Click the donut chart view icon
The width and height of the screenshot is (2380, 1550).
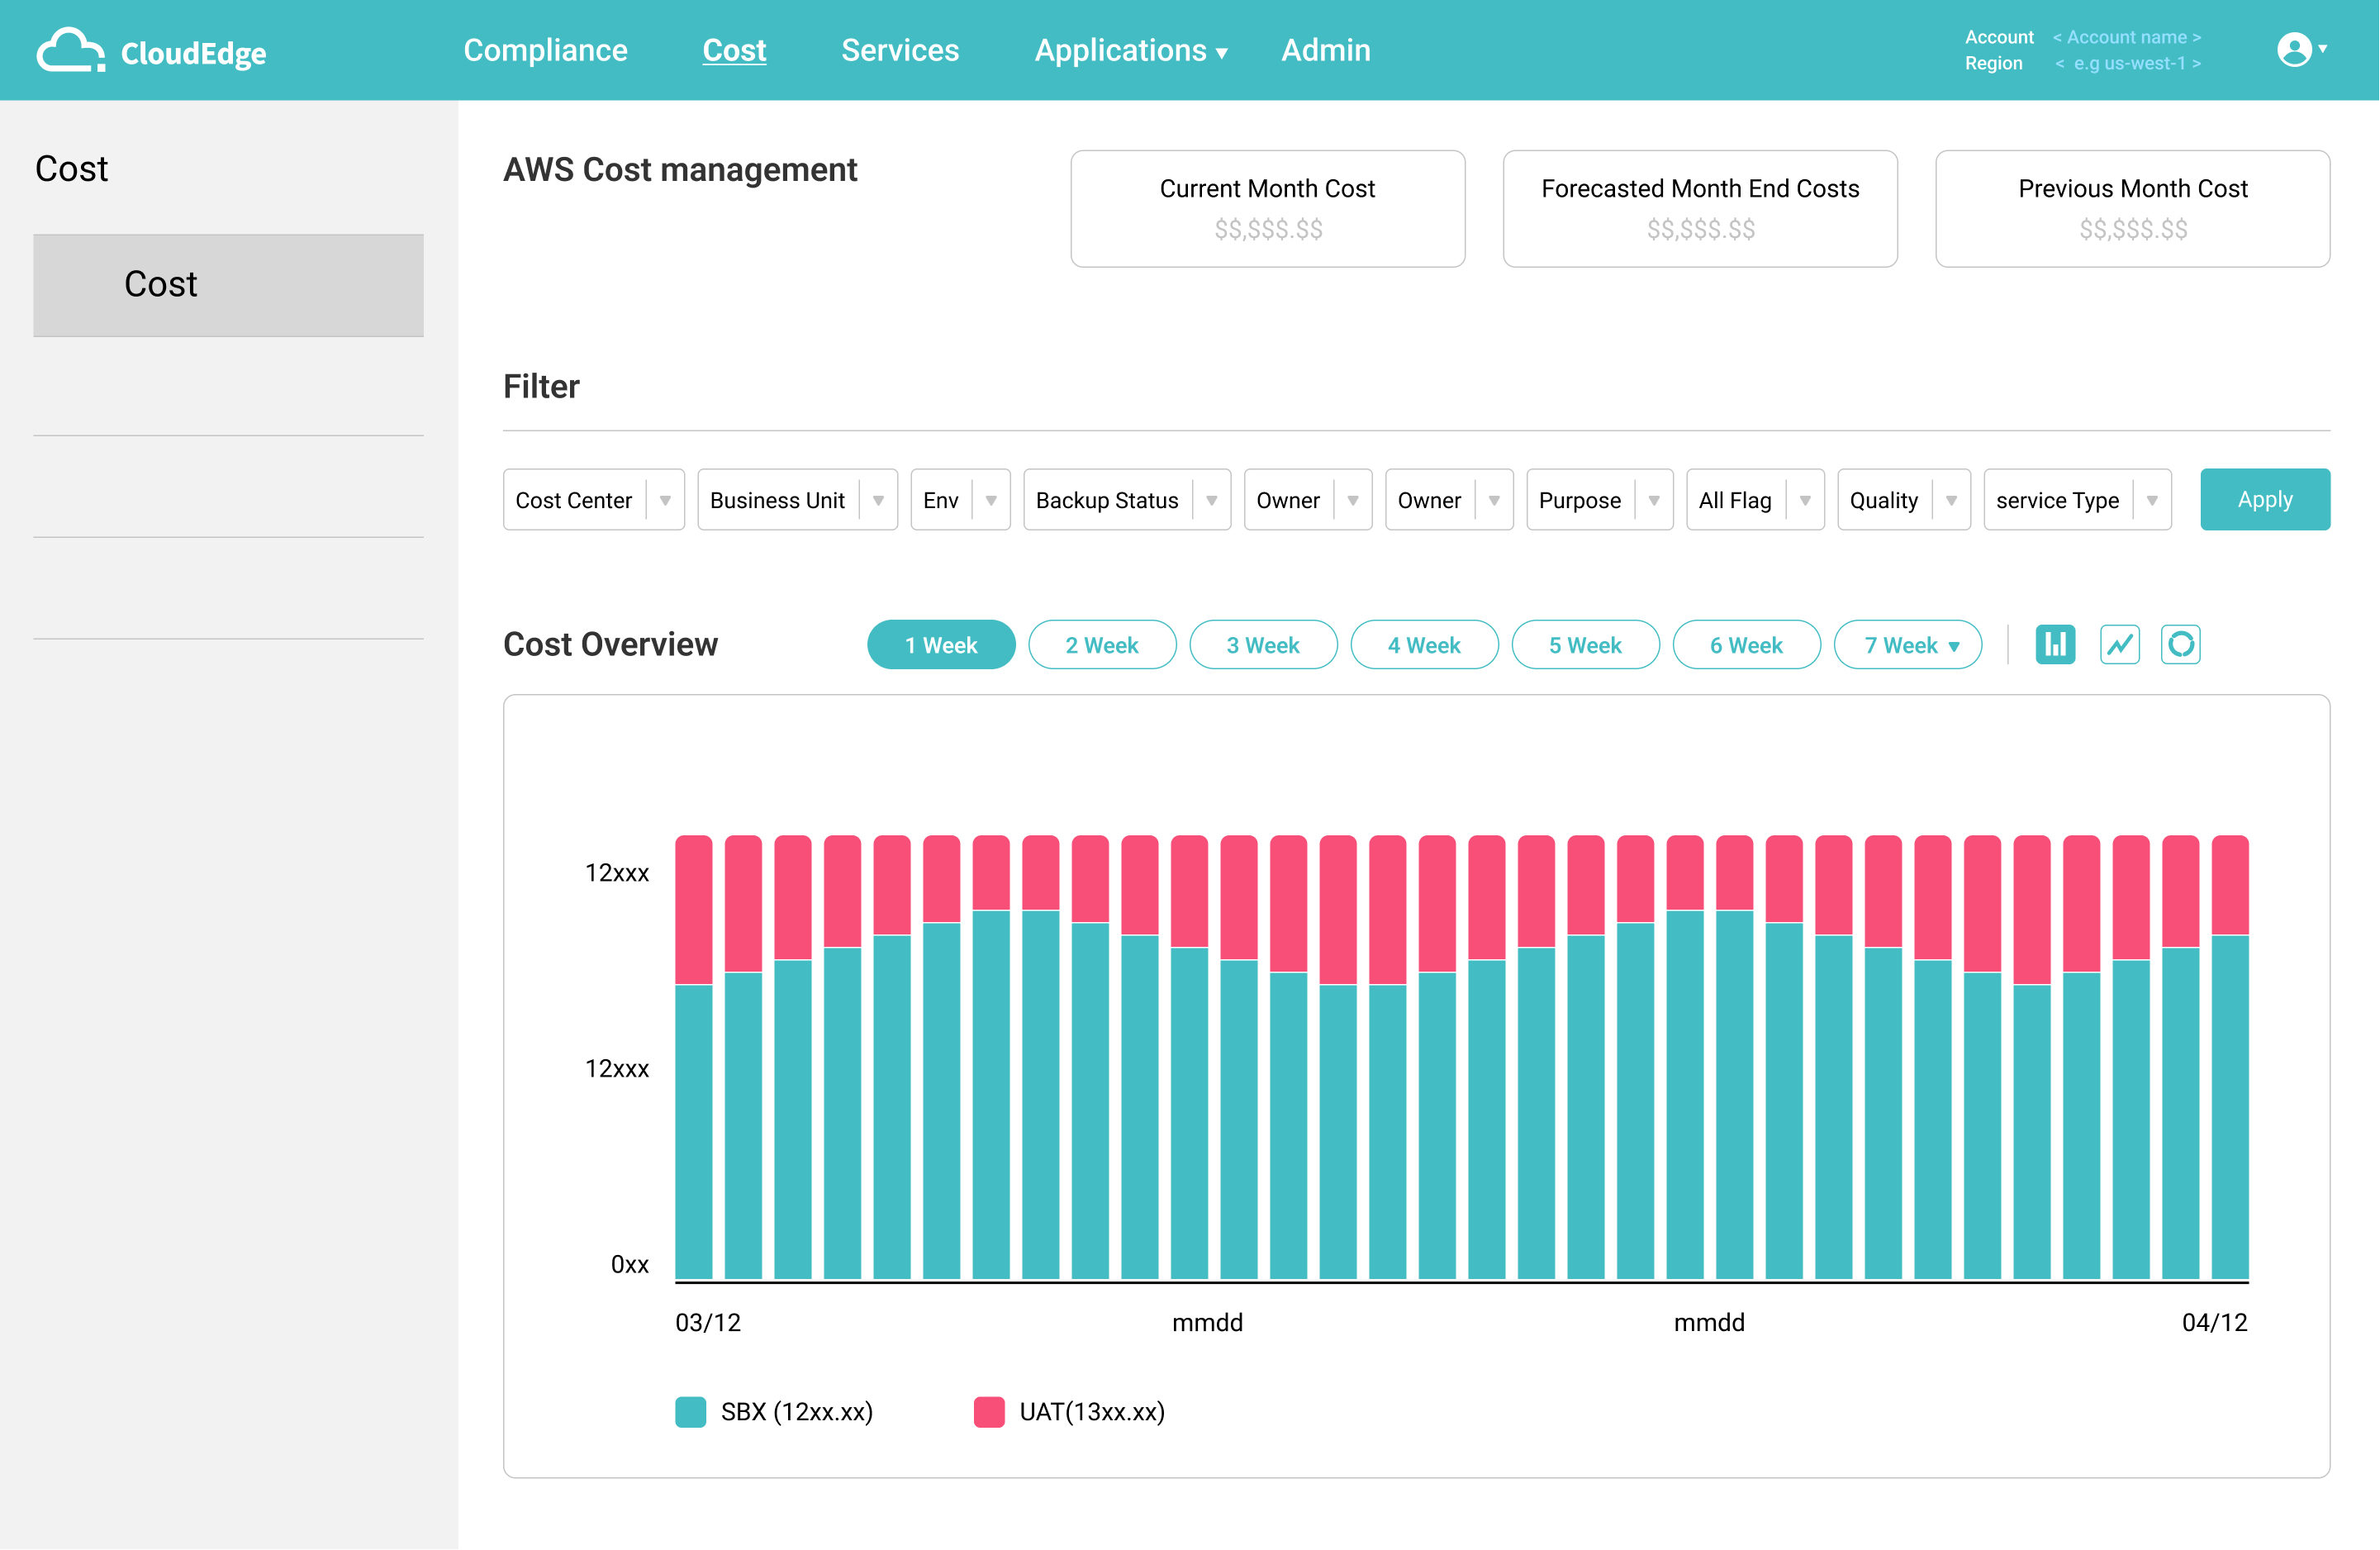(x=2181, y=644)
